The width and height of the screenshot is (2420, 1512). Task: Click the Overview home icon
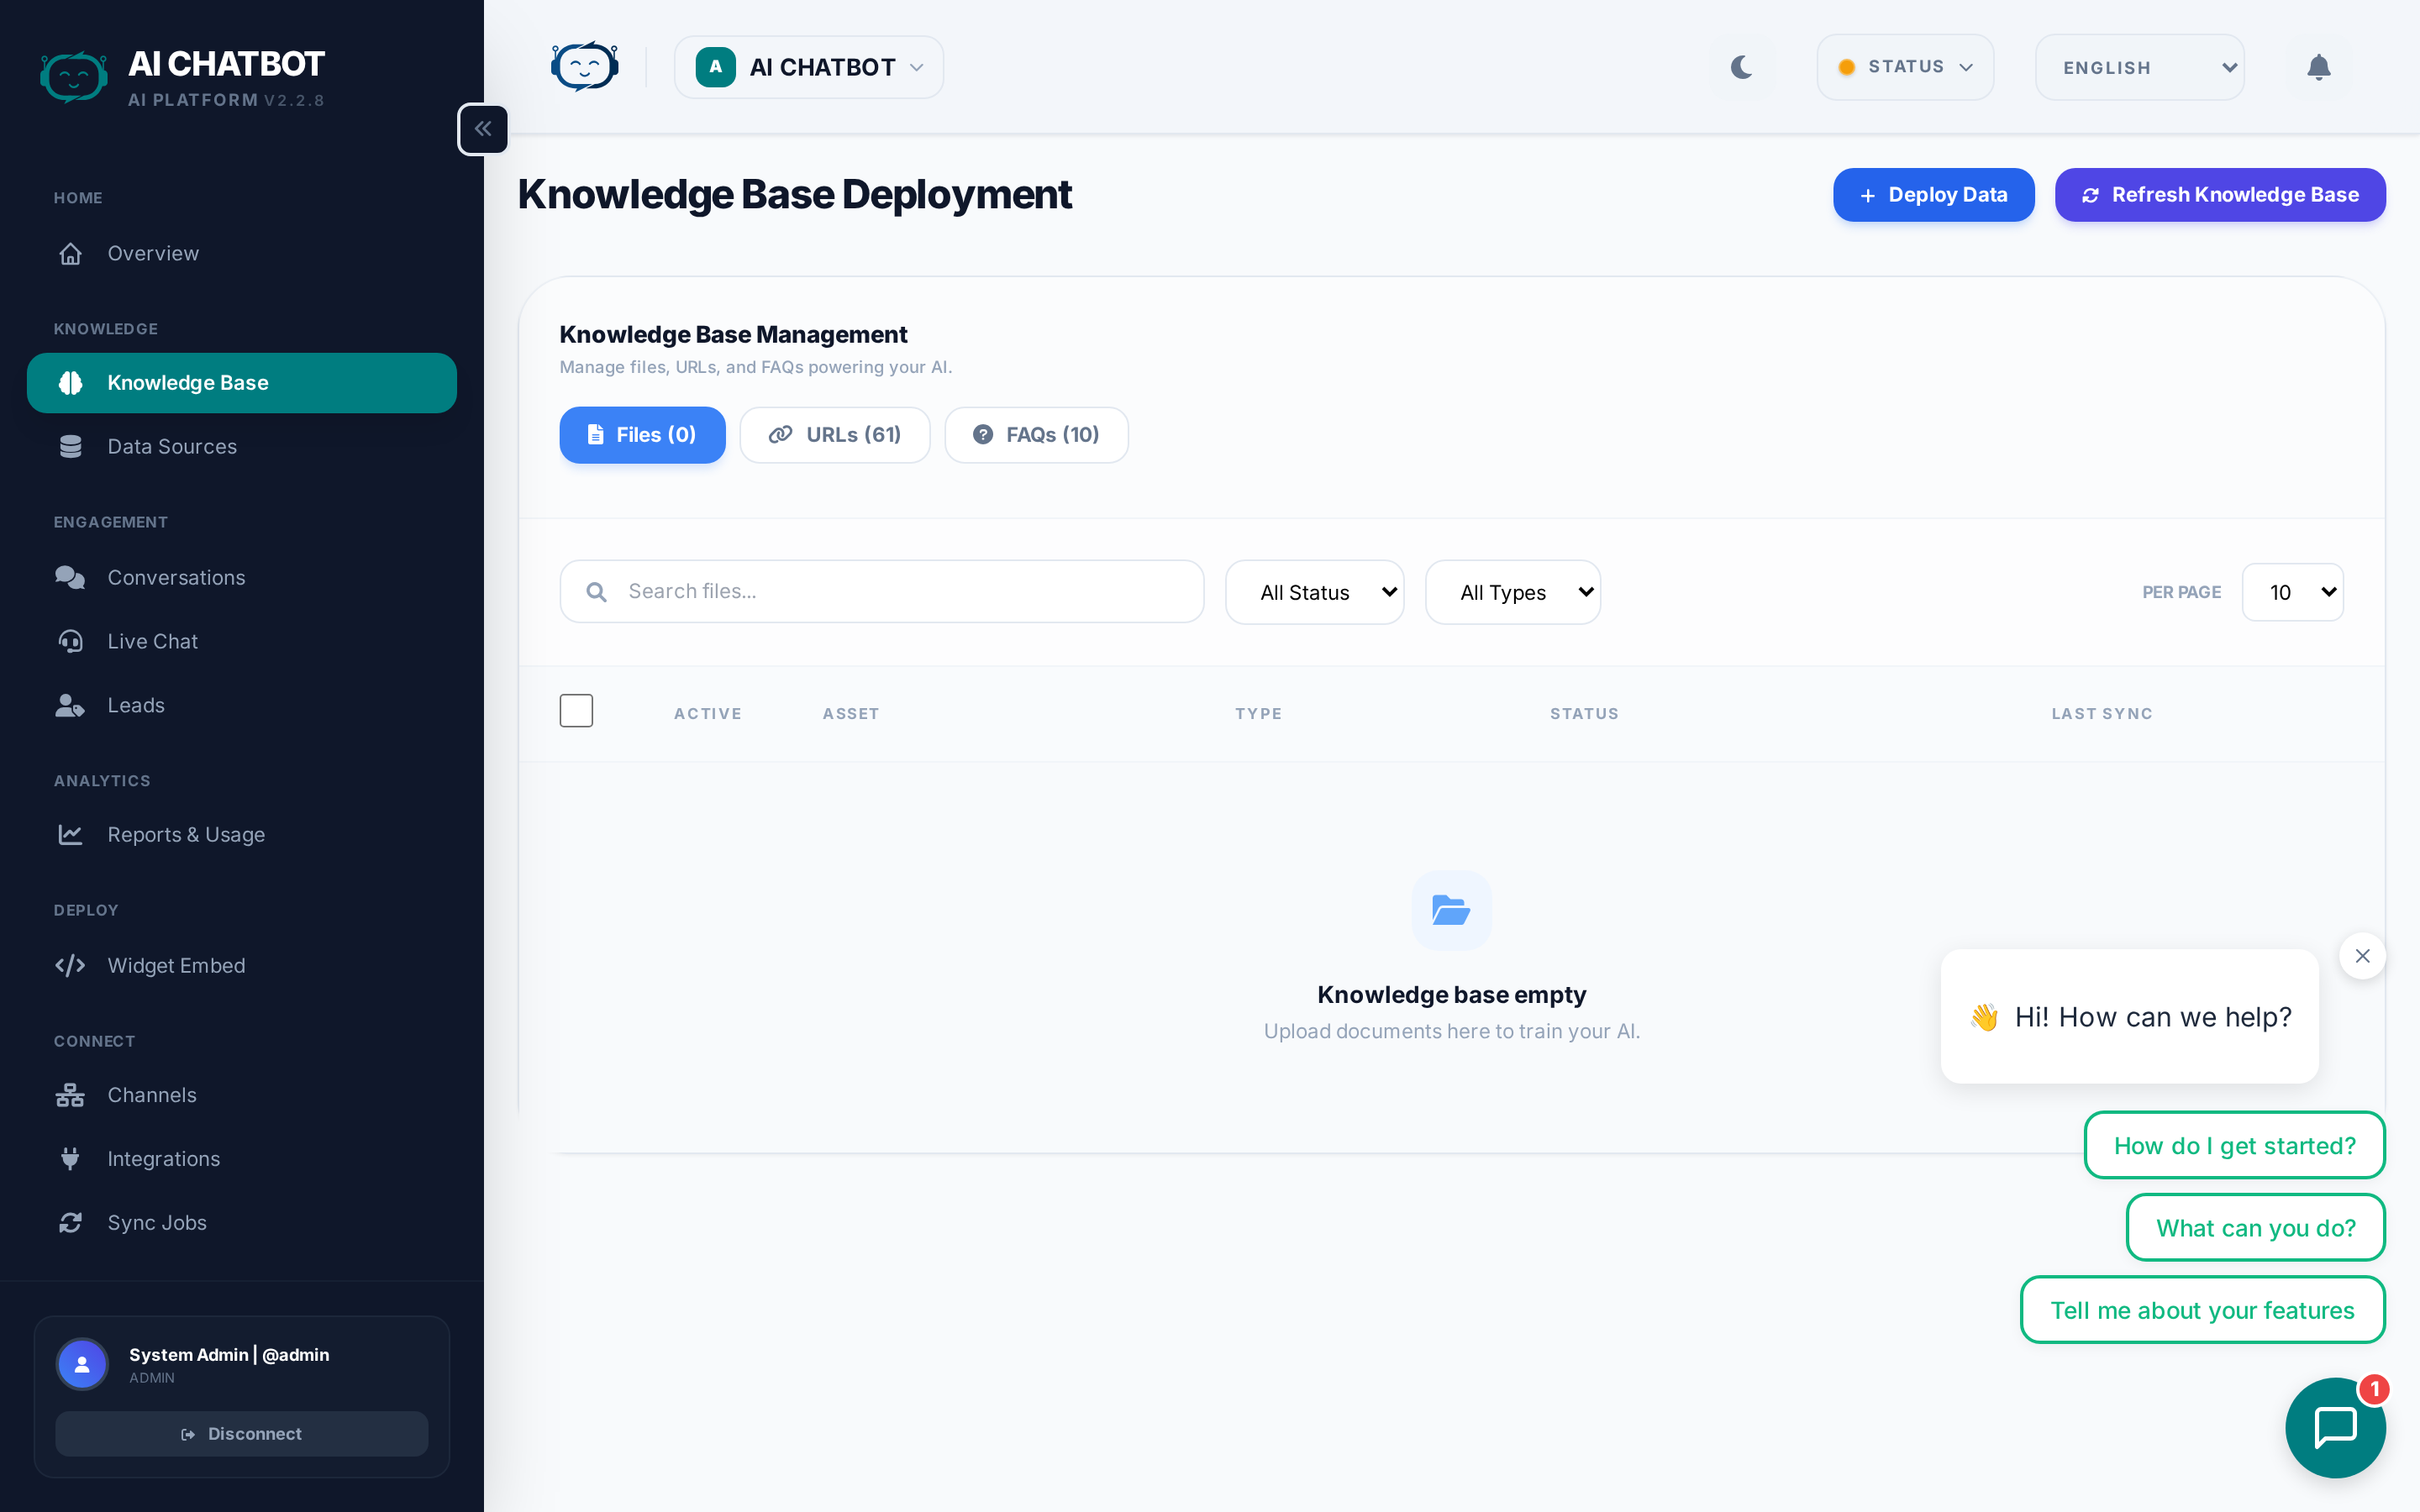click(x=70, y=254)
